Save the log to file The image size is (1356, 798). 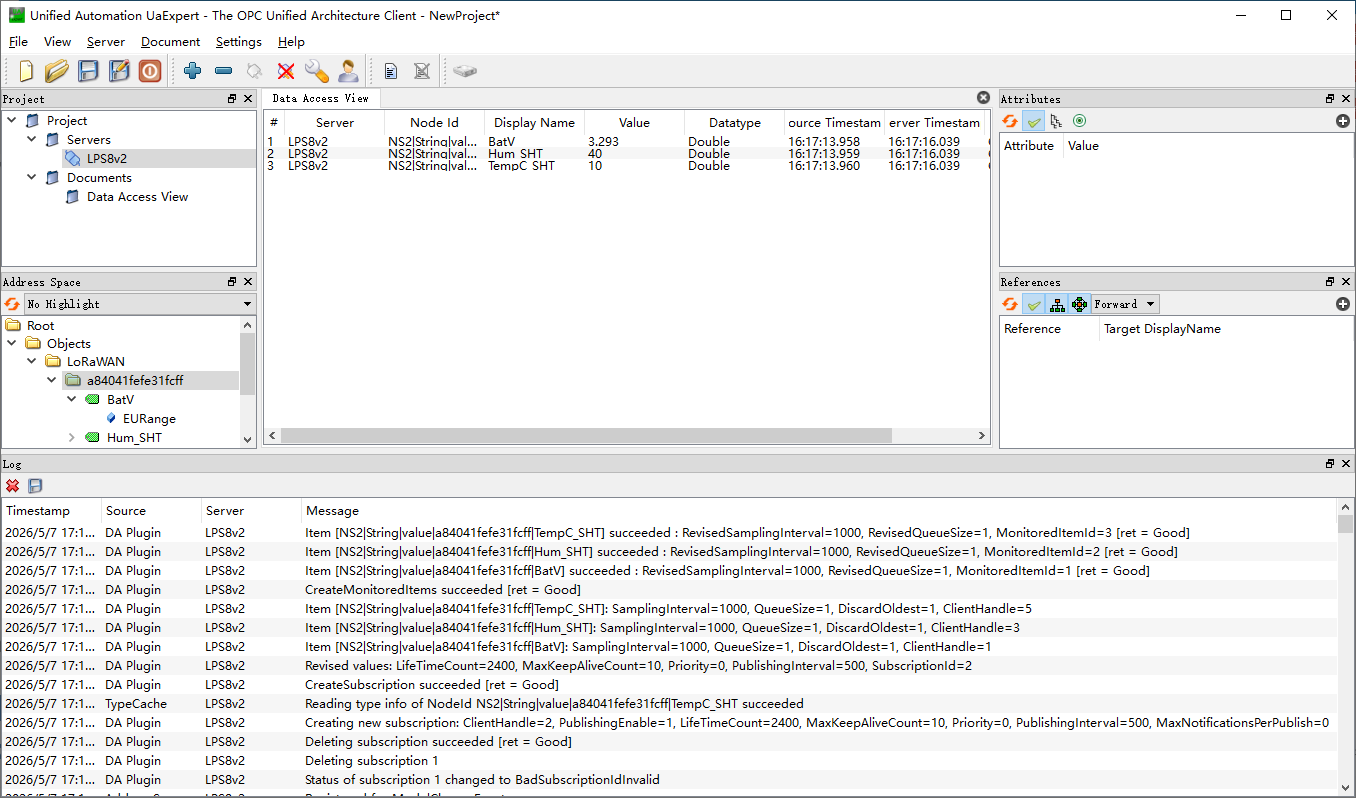[x=36, y=486]
